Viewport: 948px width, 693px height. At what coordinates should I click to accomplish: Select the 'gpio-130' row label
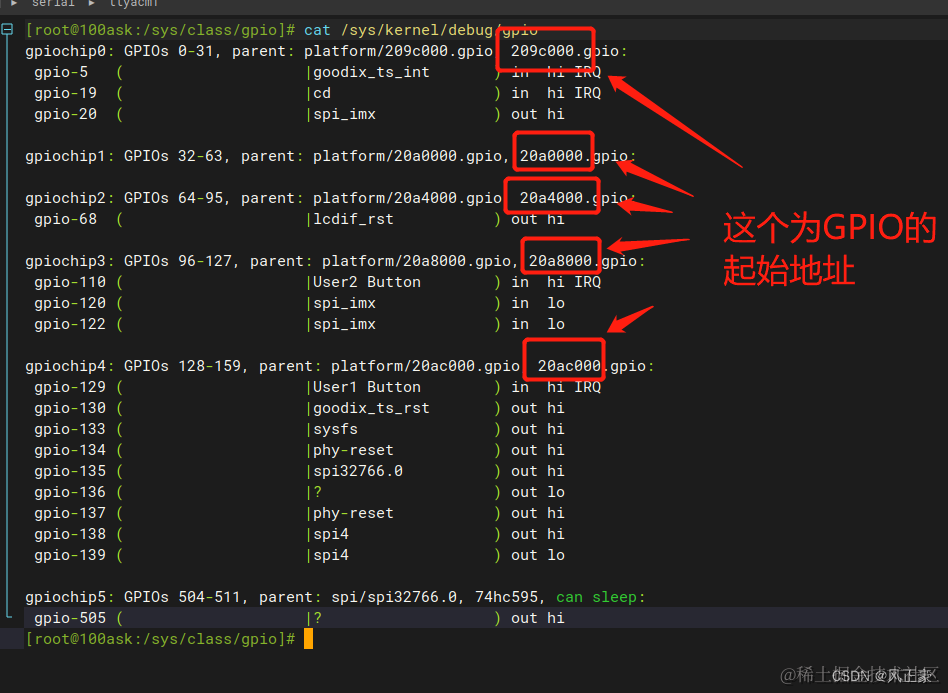pos(70,408)
